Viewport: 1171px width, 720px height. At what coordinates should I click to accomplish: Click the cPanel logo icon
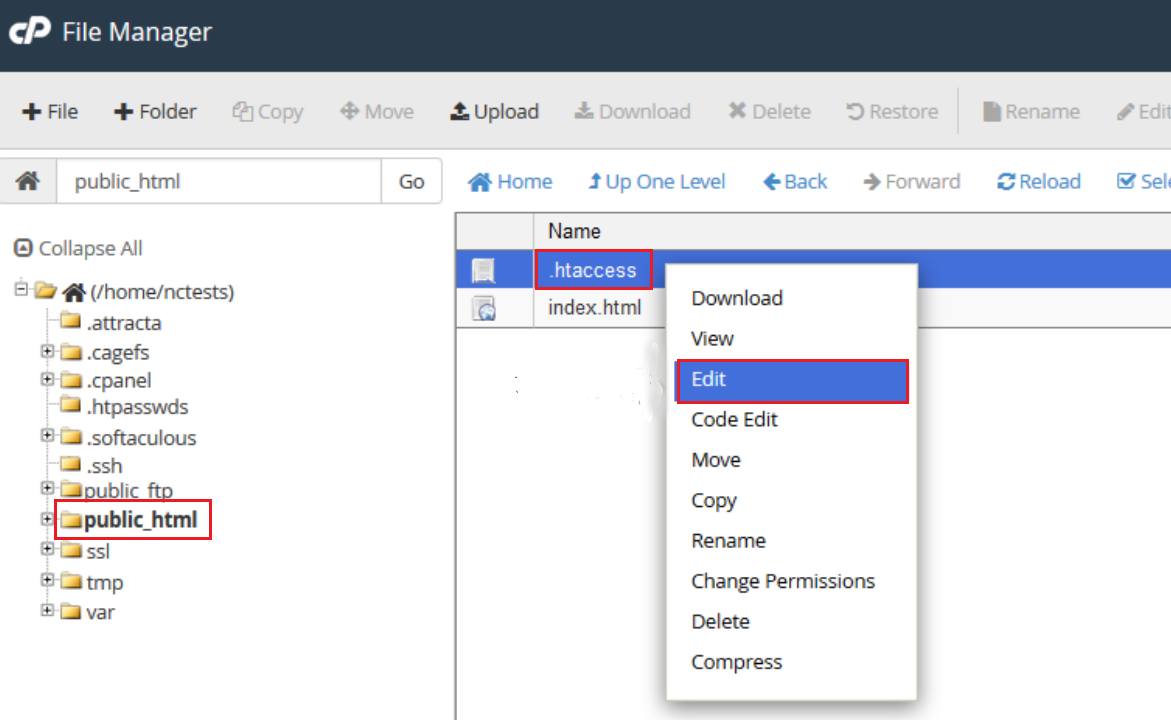pyautogui.click(x=29, y=32)
